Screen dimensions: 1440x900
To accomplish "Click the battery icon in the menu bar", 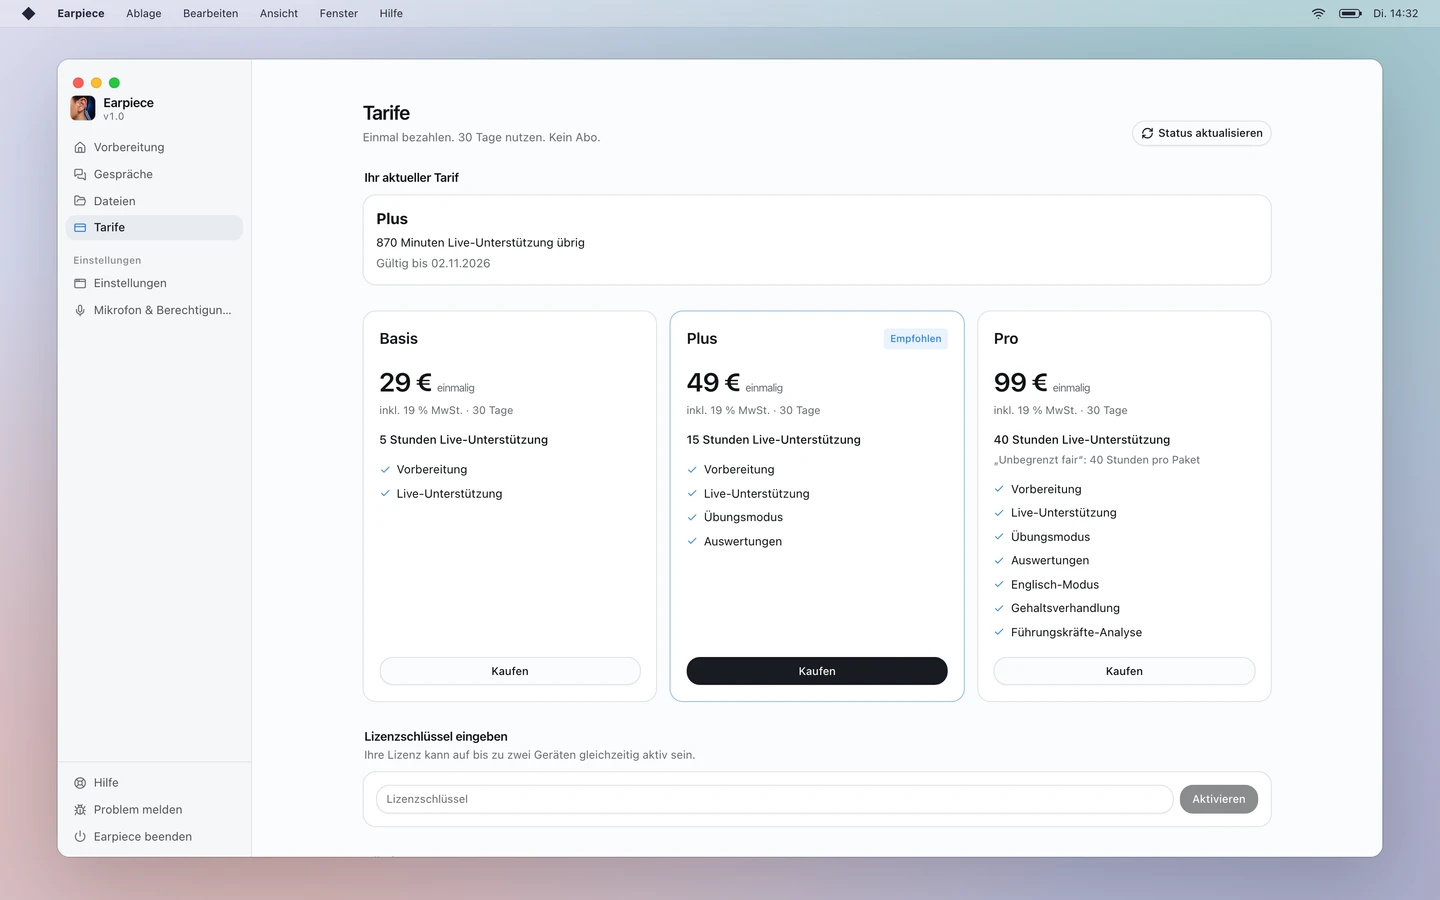I will [1350, 13].
